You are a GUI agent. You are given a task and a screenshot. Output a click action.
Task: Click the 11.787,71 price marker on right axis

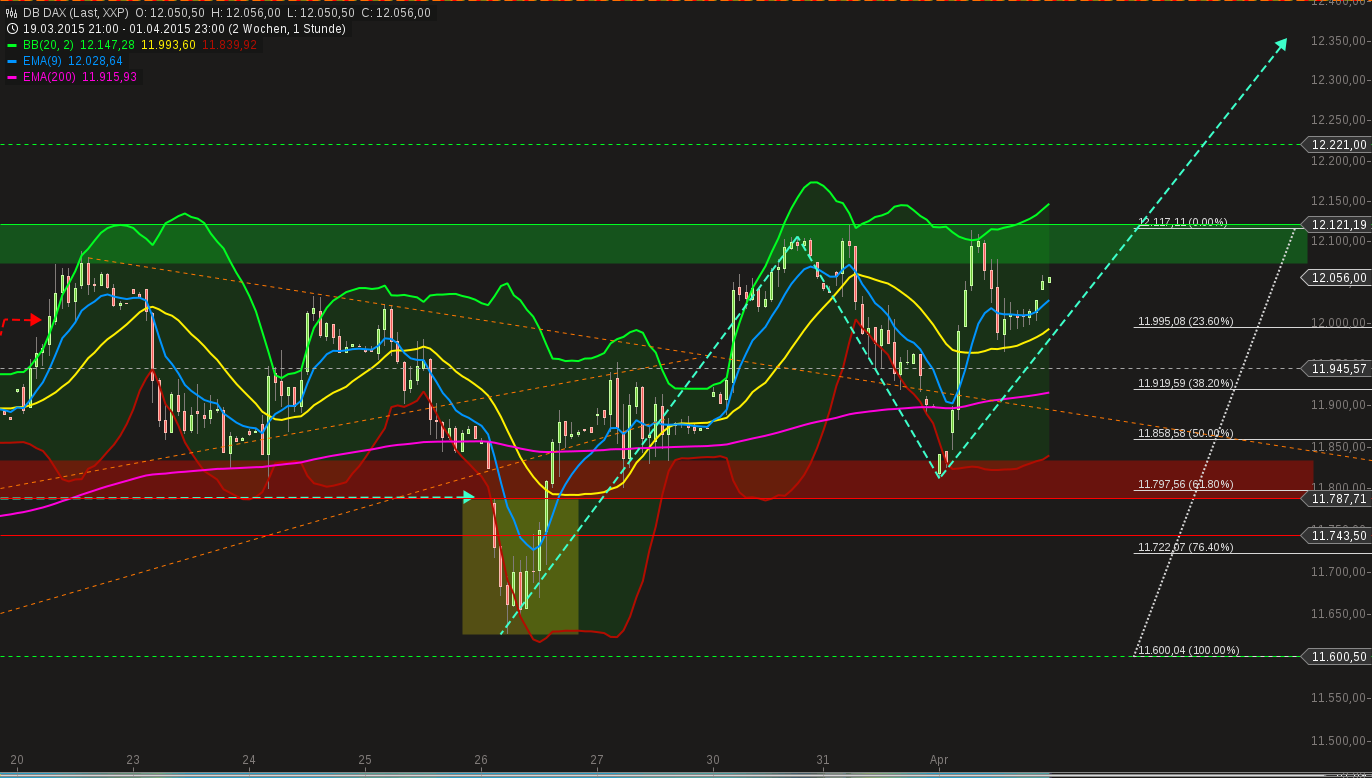[x=1337, y=499]
